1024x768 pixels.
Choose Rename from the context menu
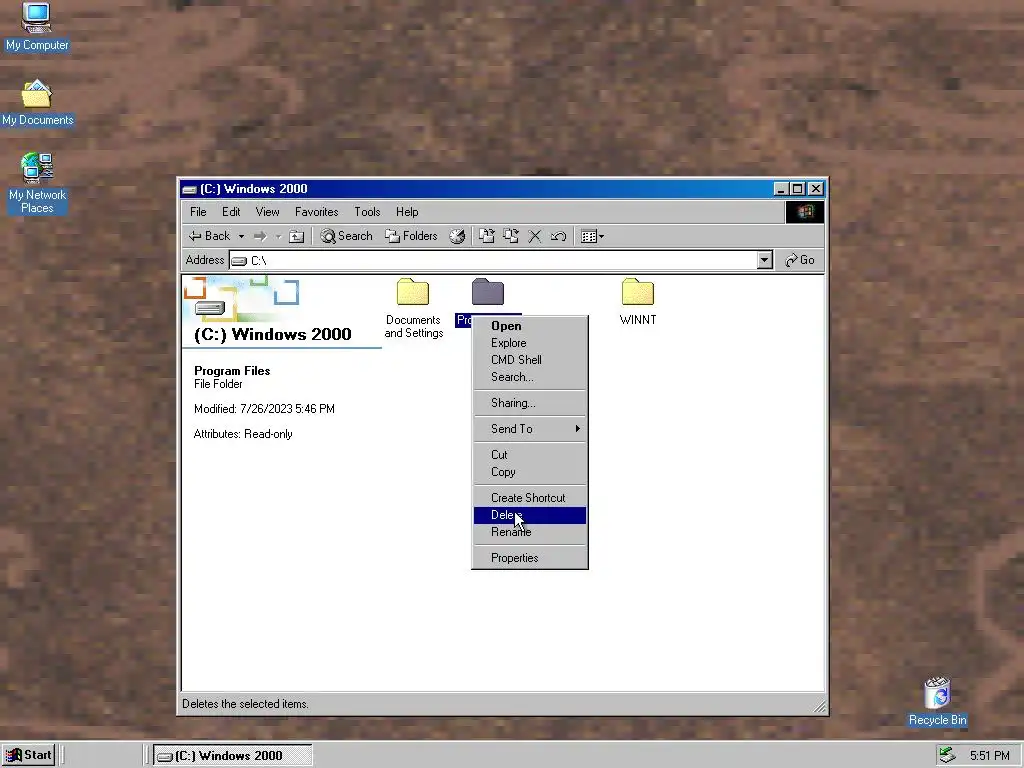[530, 532]
